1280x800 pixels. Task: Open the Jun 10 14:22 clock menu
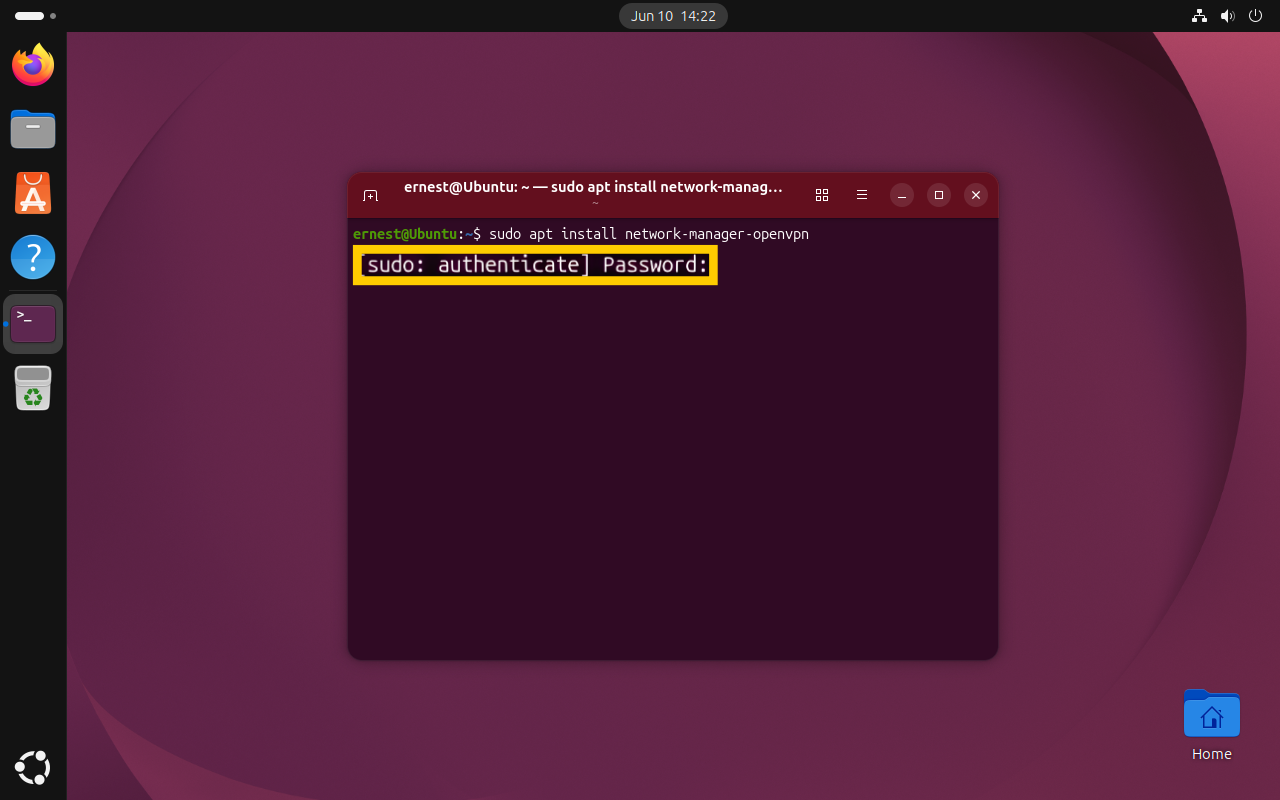point(673,16)
